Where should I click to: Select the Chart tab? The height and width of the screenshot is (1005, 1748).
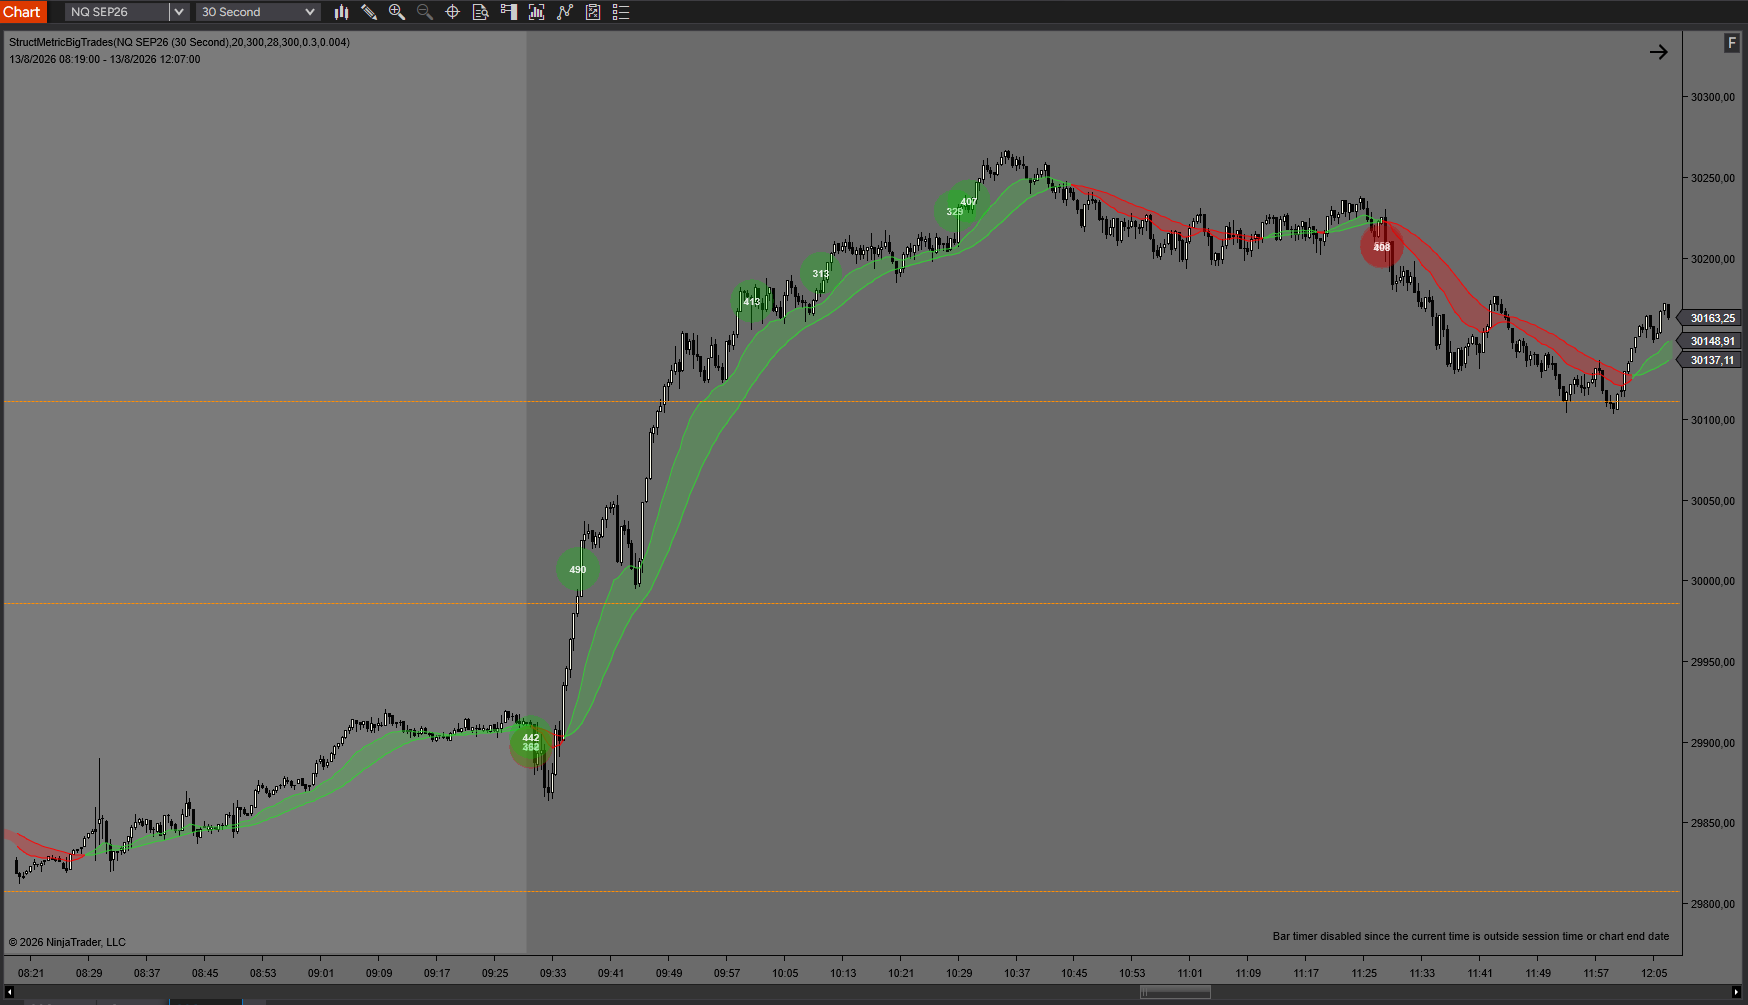click(x=22, y=12)
